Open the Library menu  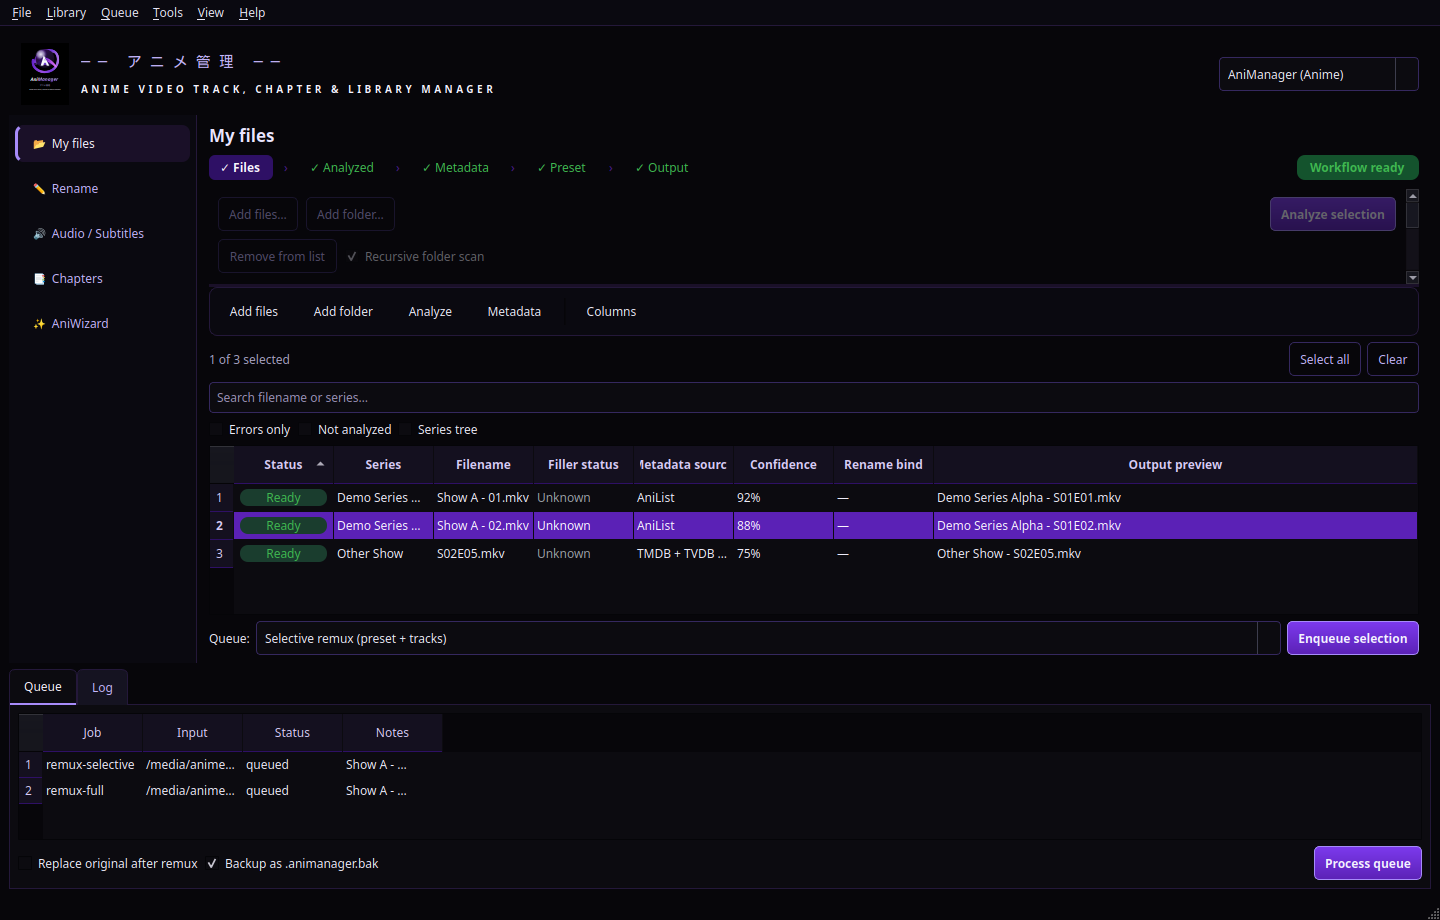point(66,13)
